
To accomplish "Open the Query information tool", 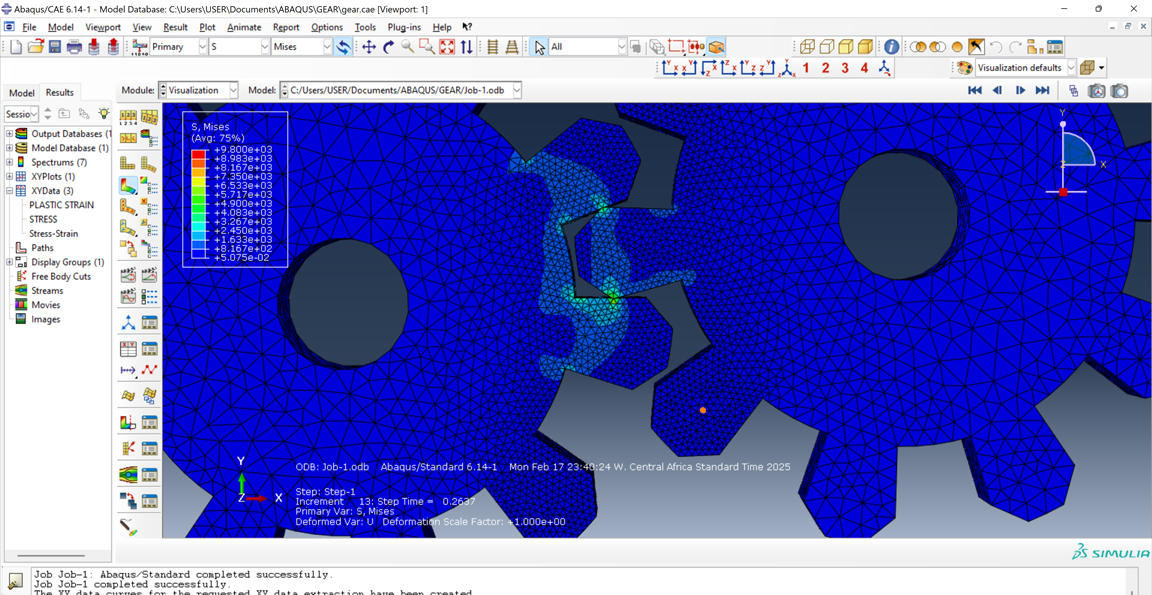I will [891, 47].
